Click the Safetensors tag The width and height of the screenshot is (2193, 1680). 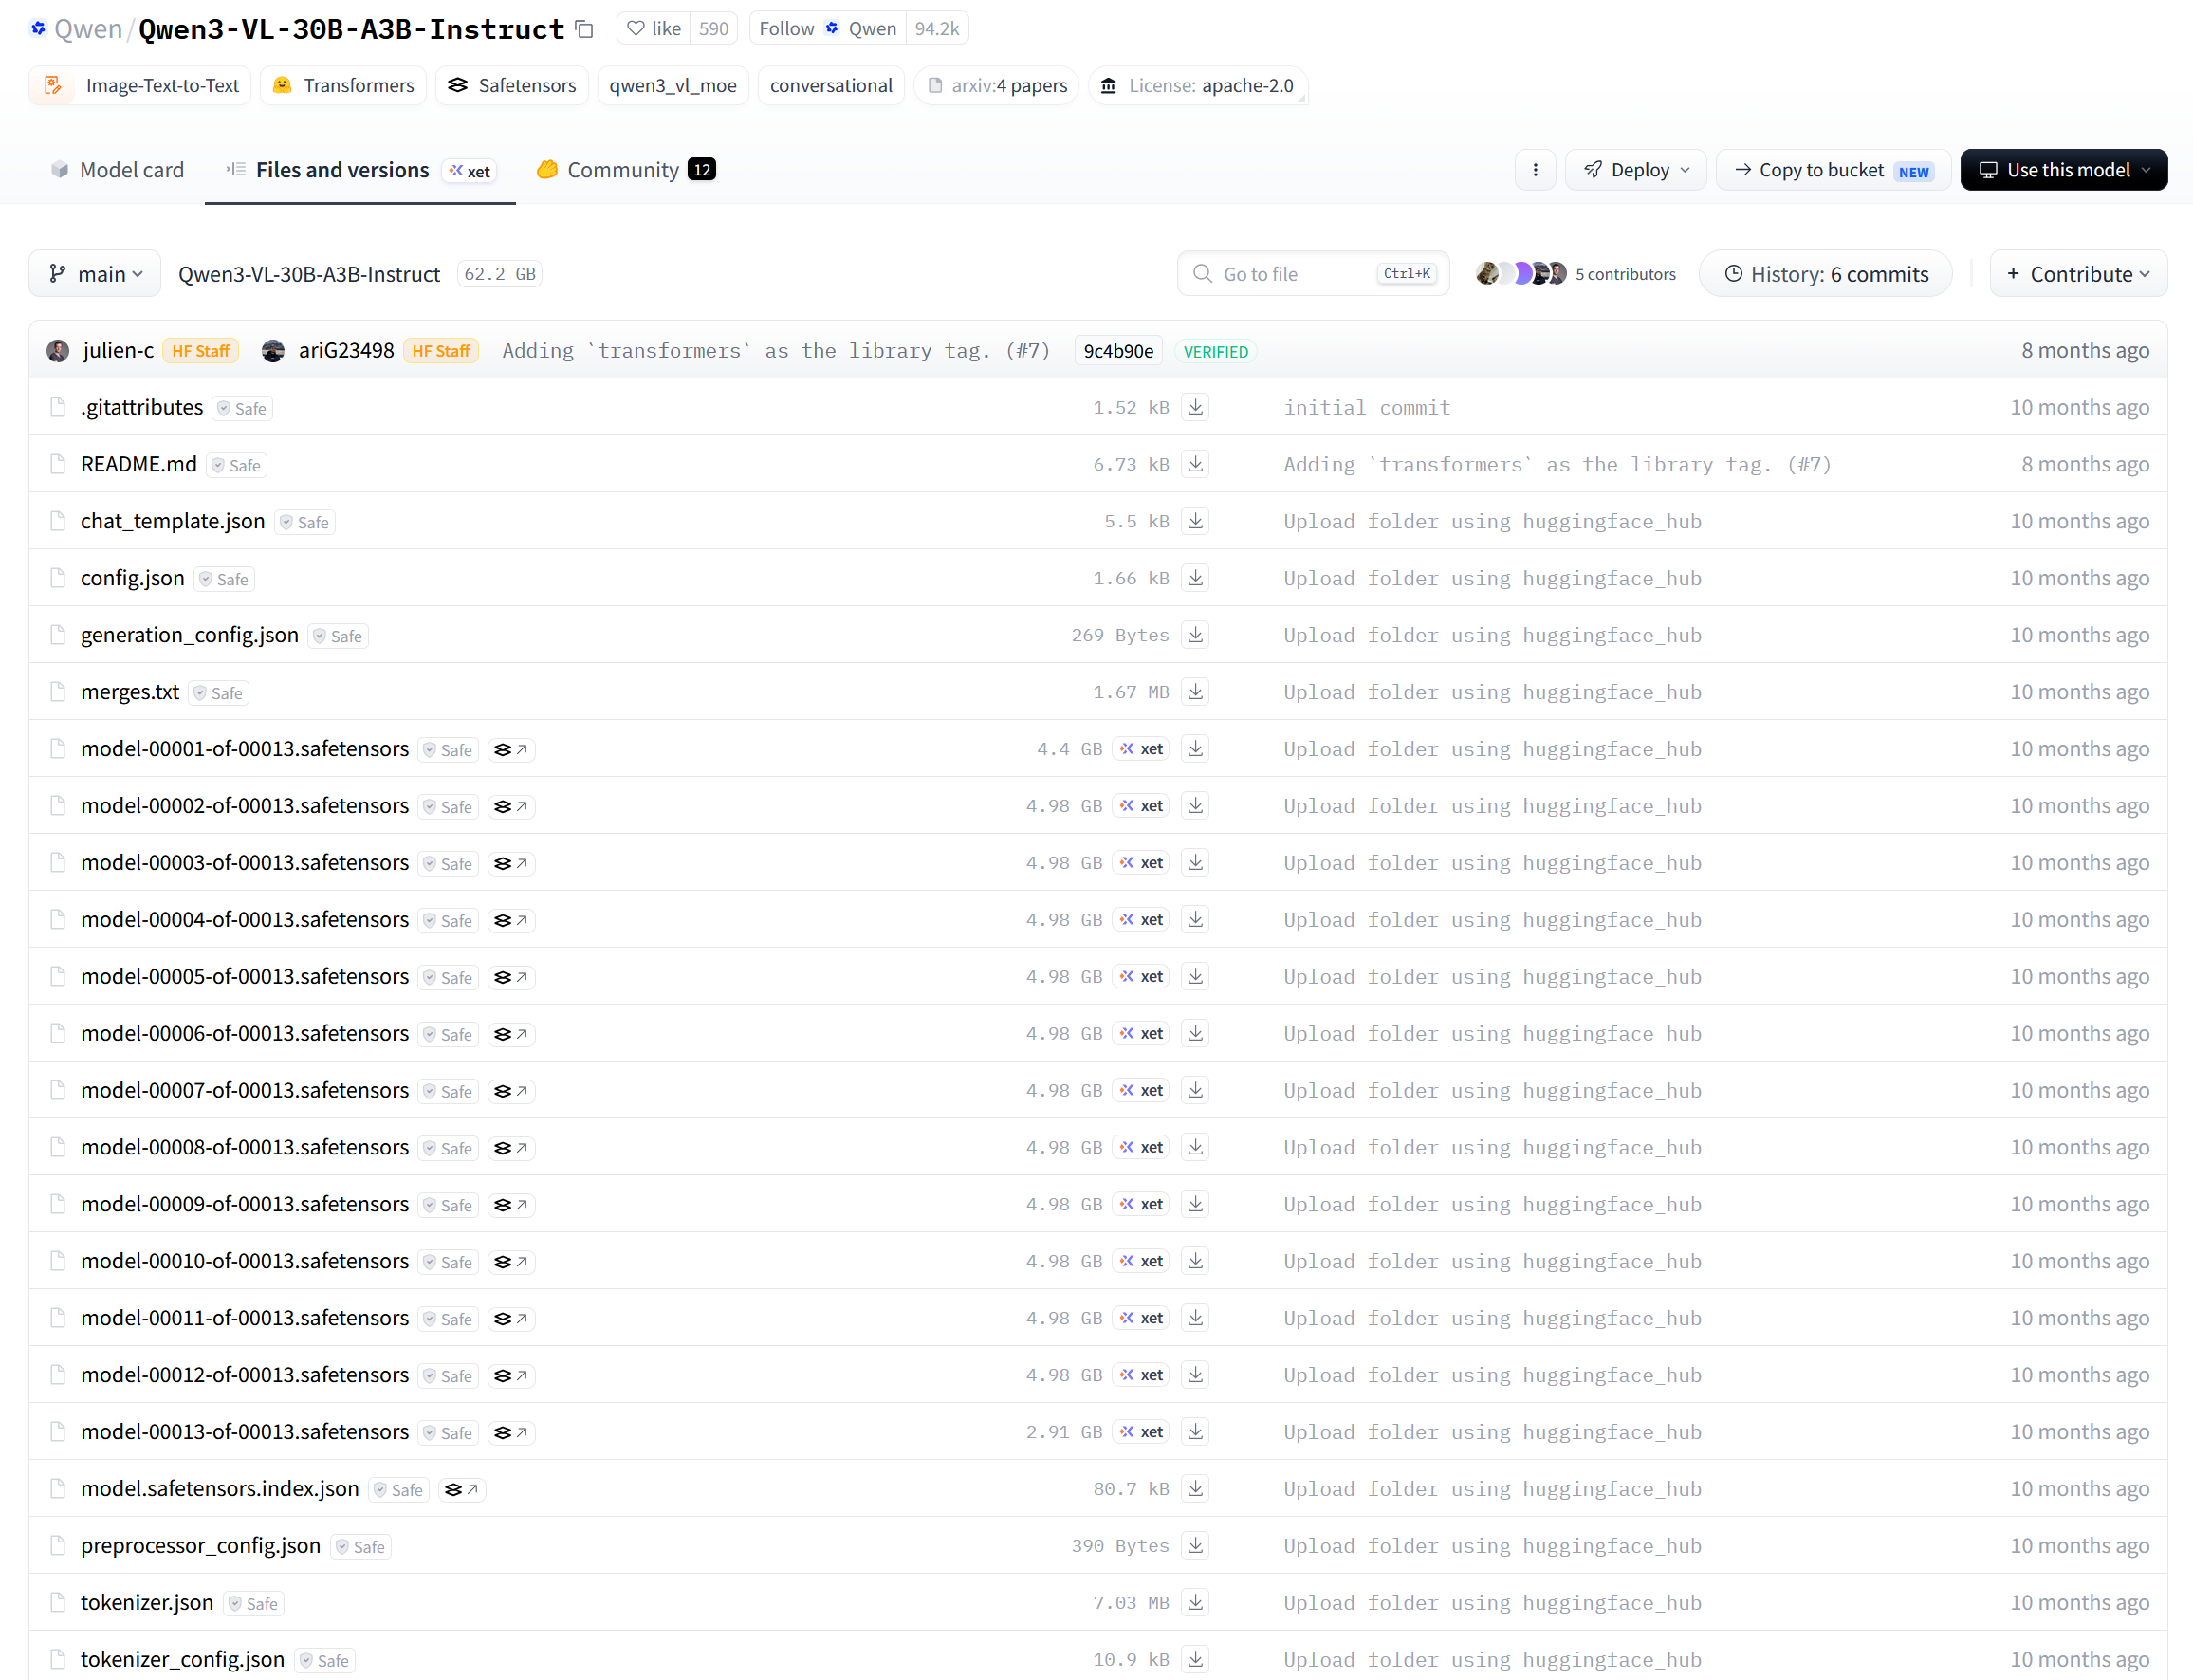(x=512, y=86)
